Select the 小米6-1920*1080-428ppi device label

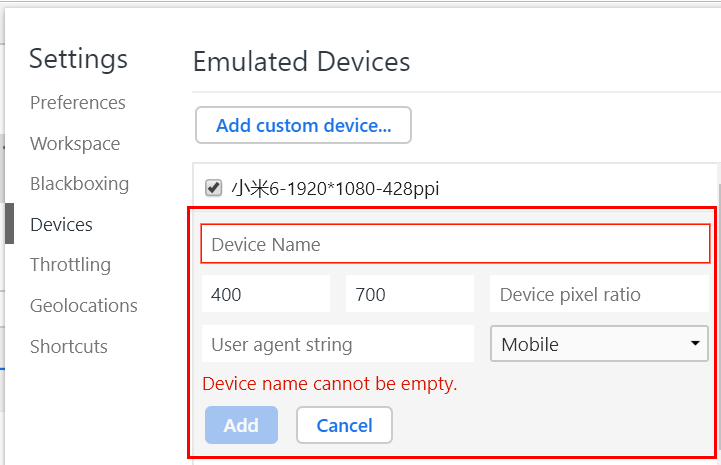(x=335, y=189)
